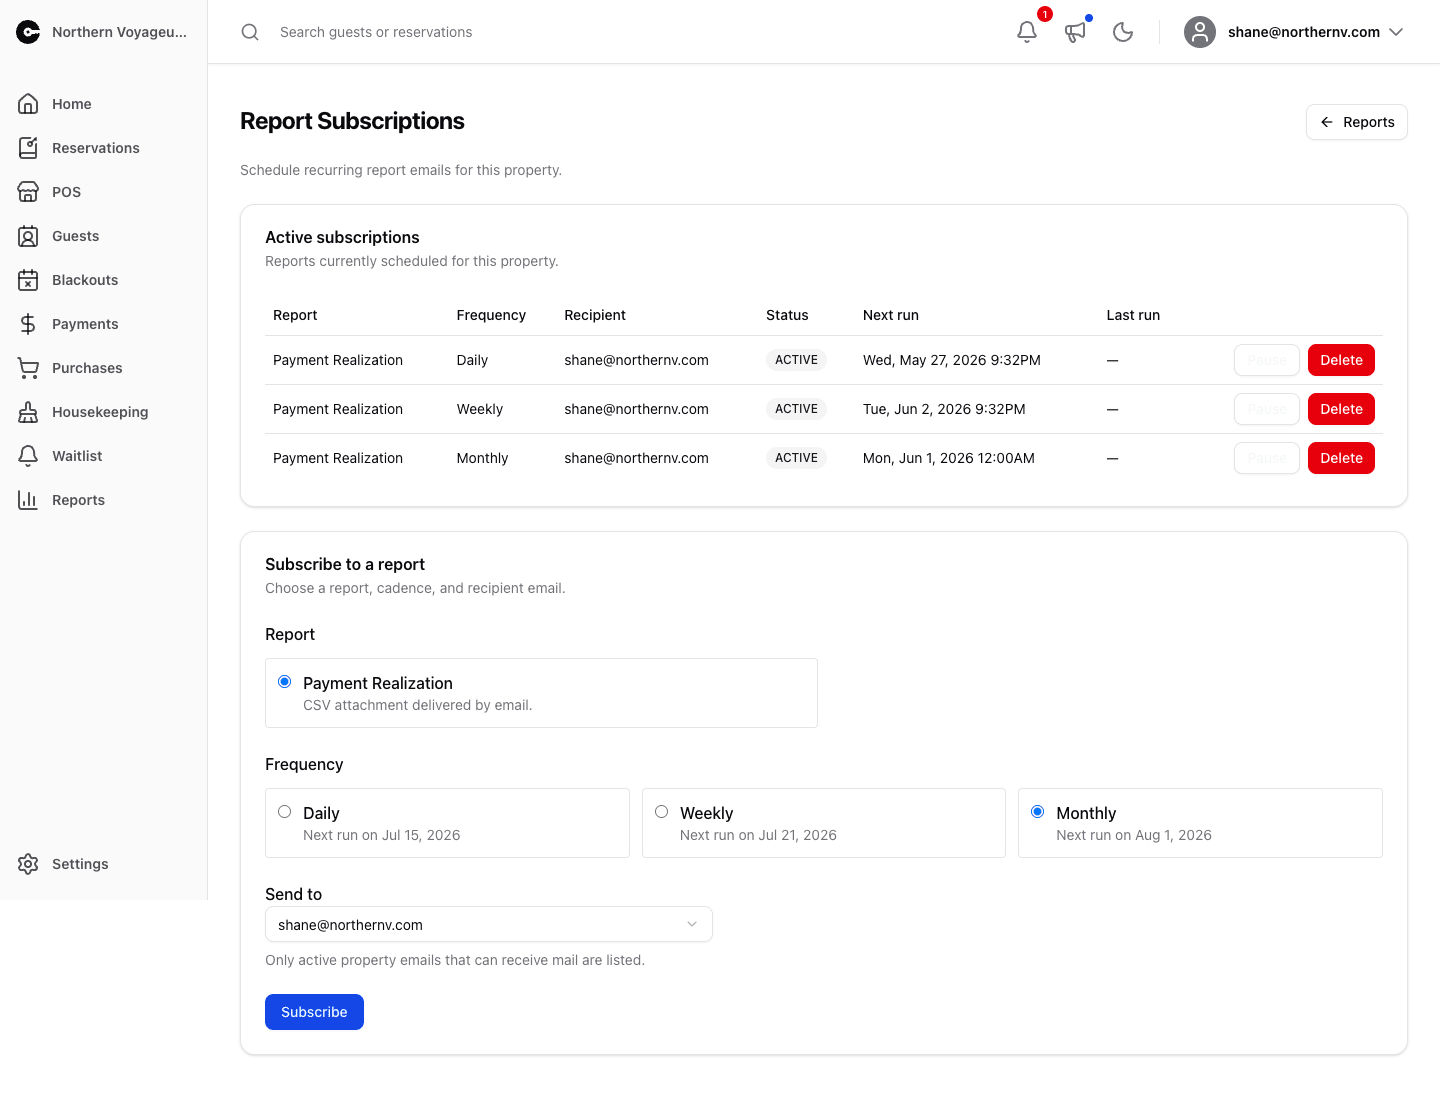Click the Recipient column header
Screen dimensions: 1440x1095
[x=595, y=315]
